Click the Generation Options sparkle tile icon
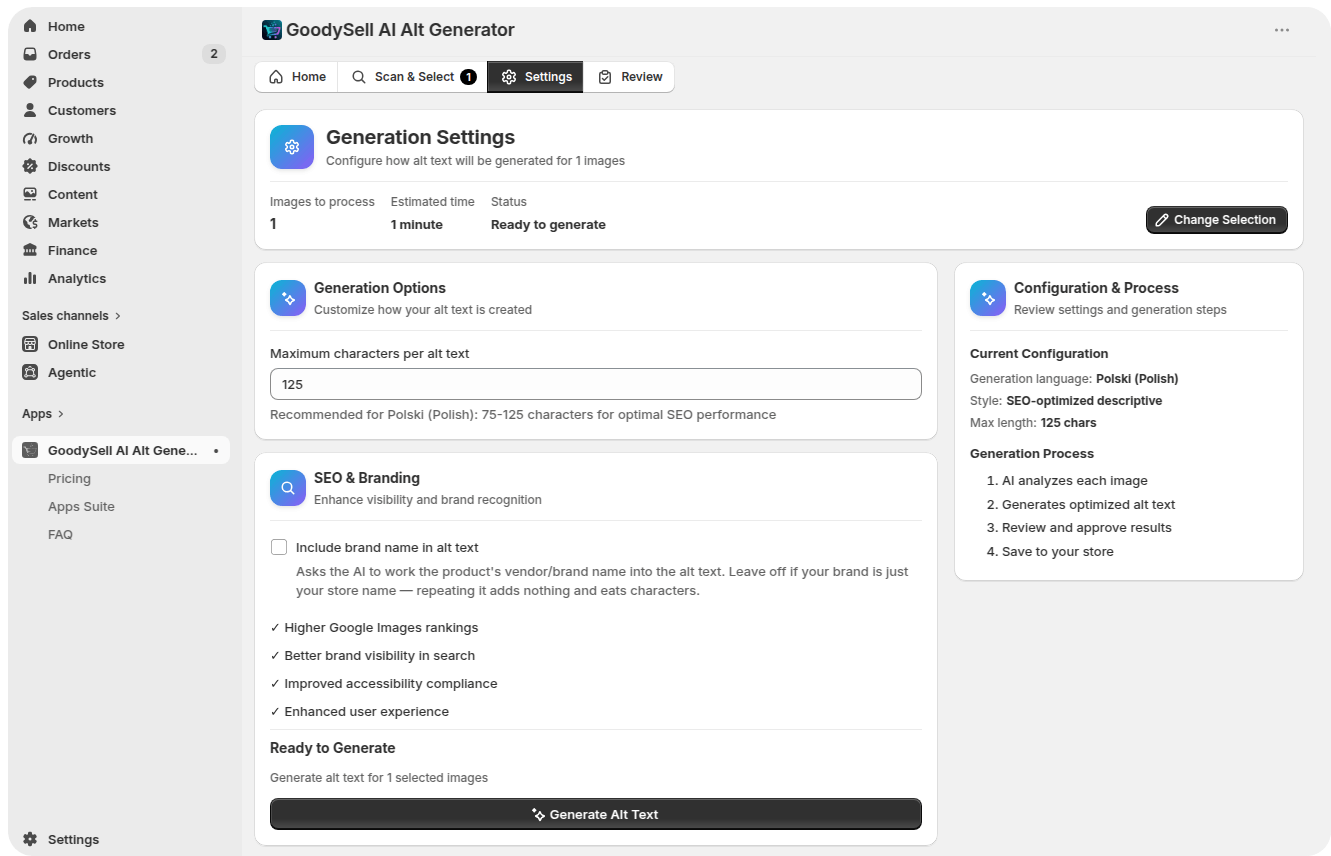This screenshot has width=1331, height=856. pyautogui.click(x=288, y=298)
